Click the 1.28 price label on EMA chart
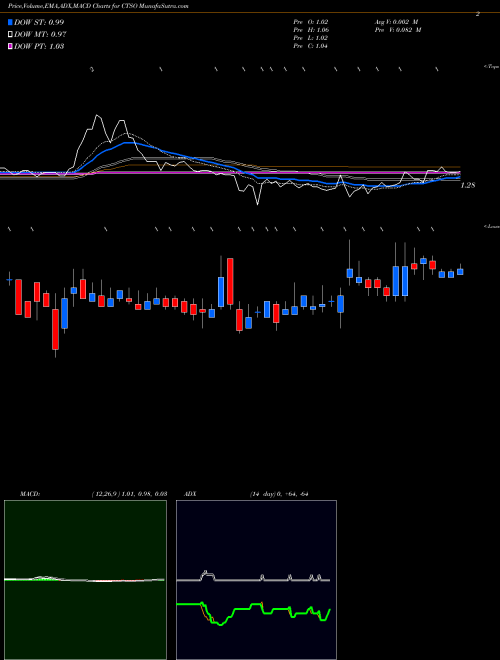The width and height of the screenshot is (500, 660). click(468, 185)
